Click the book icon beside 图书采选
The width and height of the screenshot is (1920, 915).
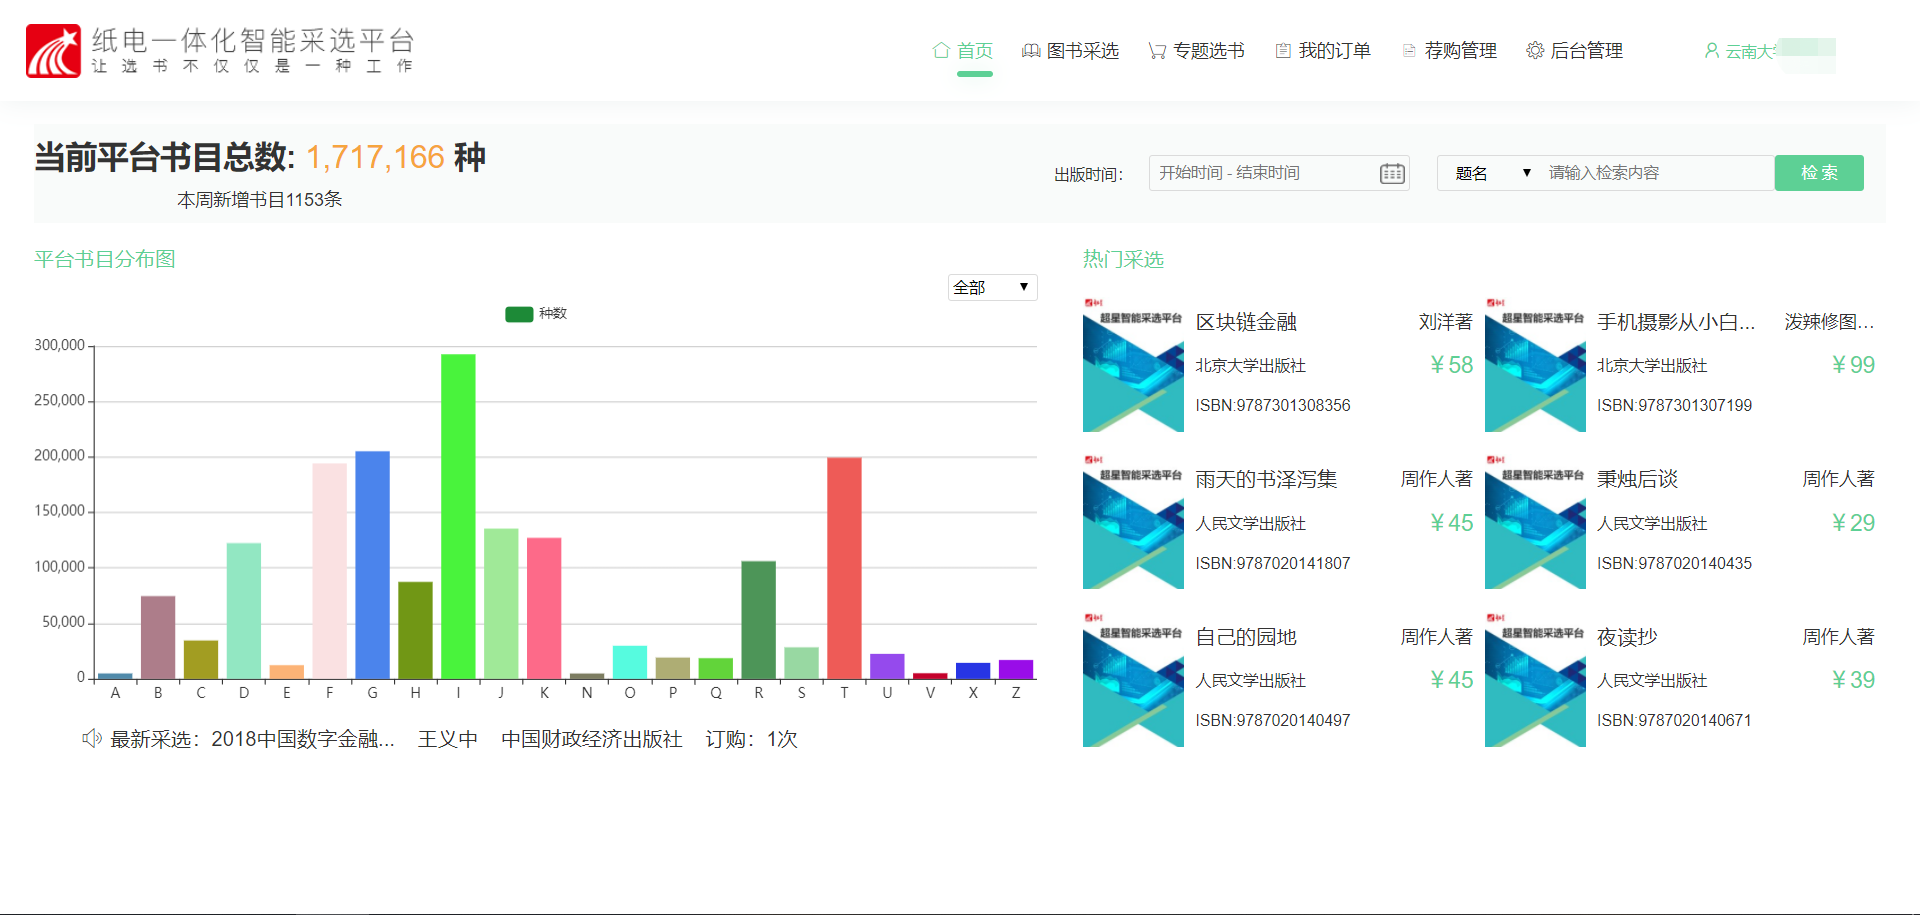1030,51
